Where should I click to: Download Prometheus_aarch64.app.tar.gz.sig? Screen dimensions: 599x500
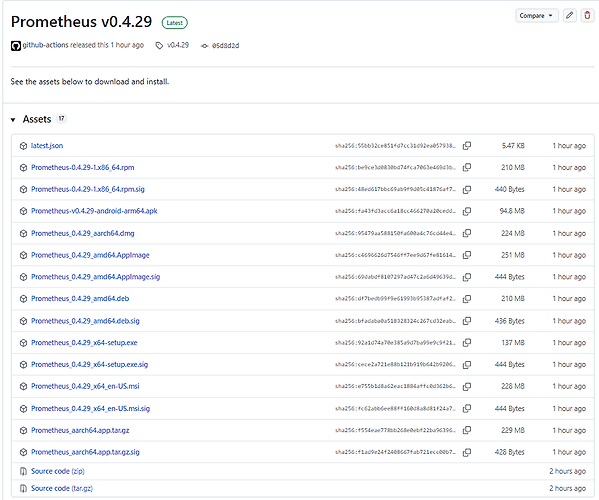tap(85, 452)
